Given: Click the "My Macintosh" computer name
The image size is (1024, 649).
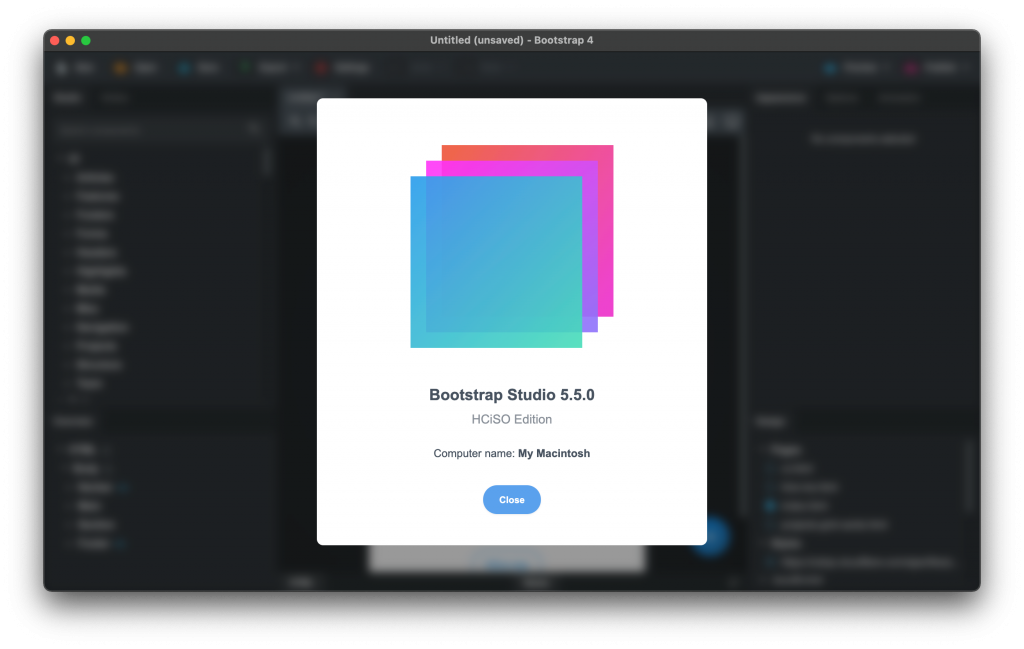Looking at the screenshot, I should pyautogui.click(x=554, y=453).
